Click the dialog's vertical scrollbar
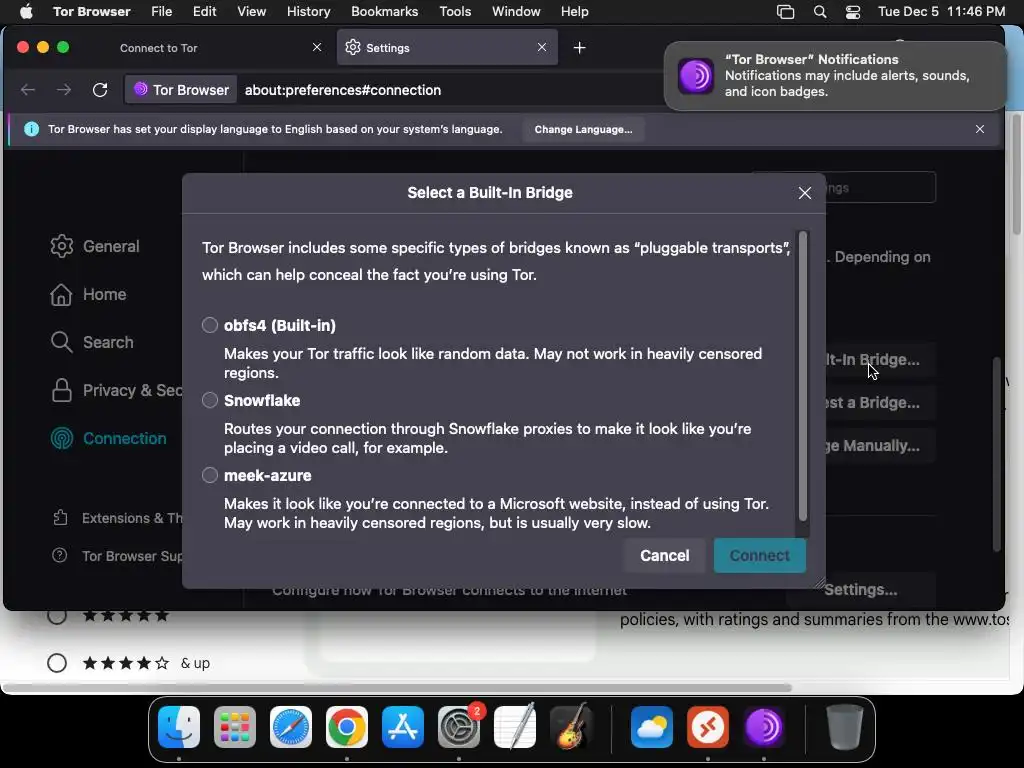 coord(803,376)
